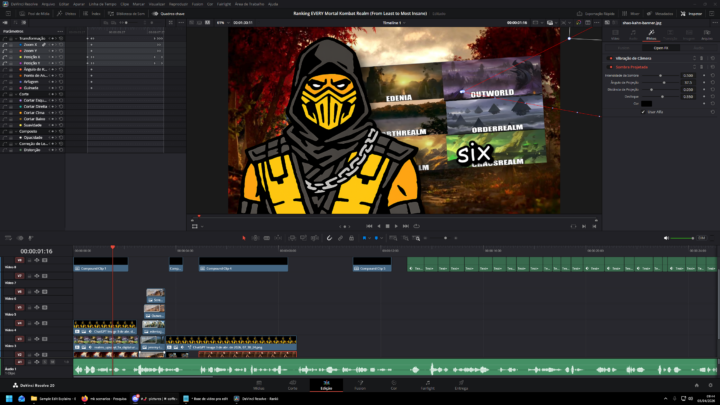Collapse the Composto parameter group
This screenshot has width=720, height=405.
tap(16, 131)
